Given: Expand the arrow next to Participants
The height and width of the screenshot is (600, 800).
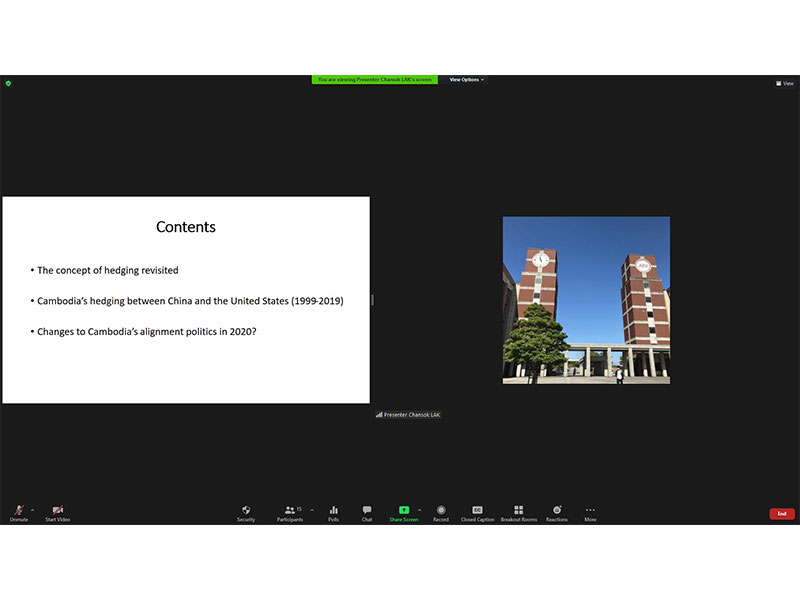Looking at the screenshot, I should coord(312,509).
